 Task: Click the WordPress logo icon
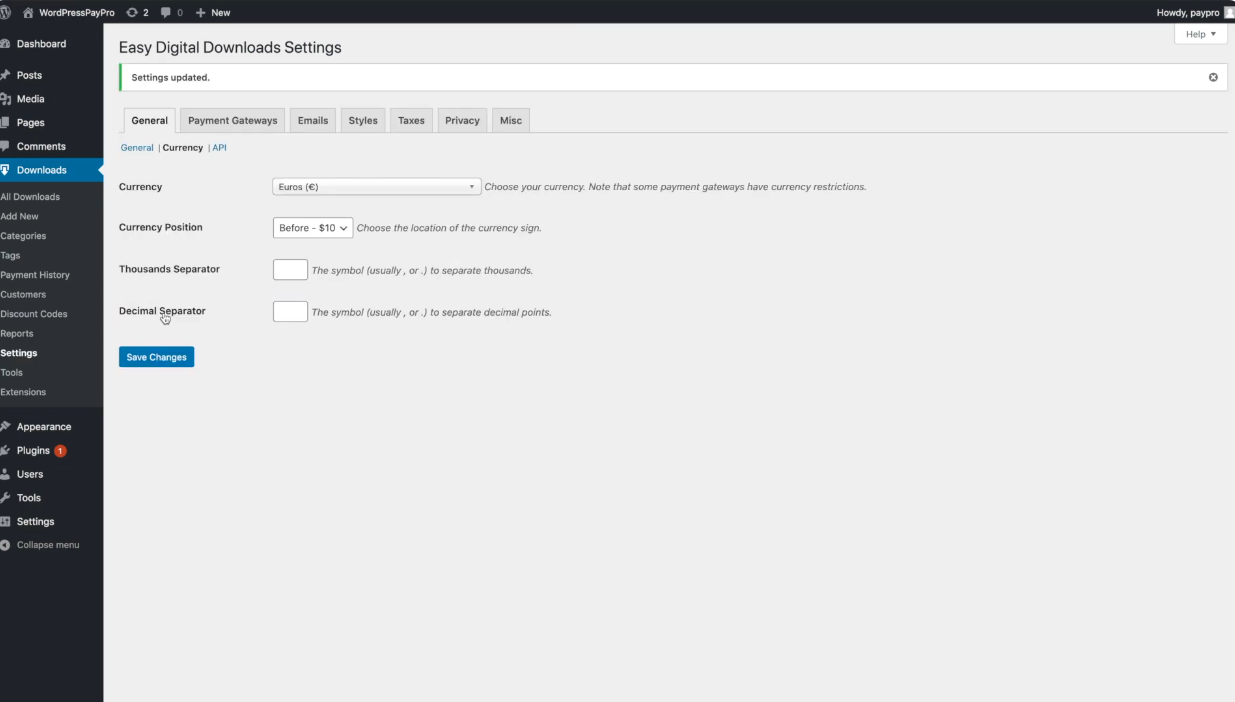pyautogui.click(x=6, y=12)
